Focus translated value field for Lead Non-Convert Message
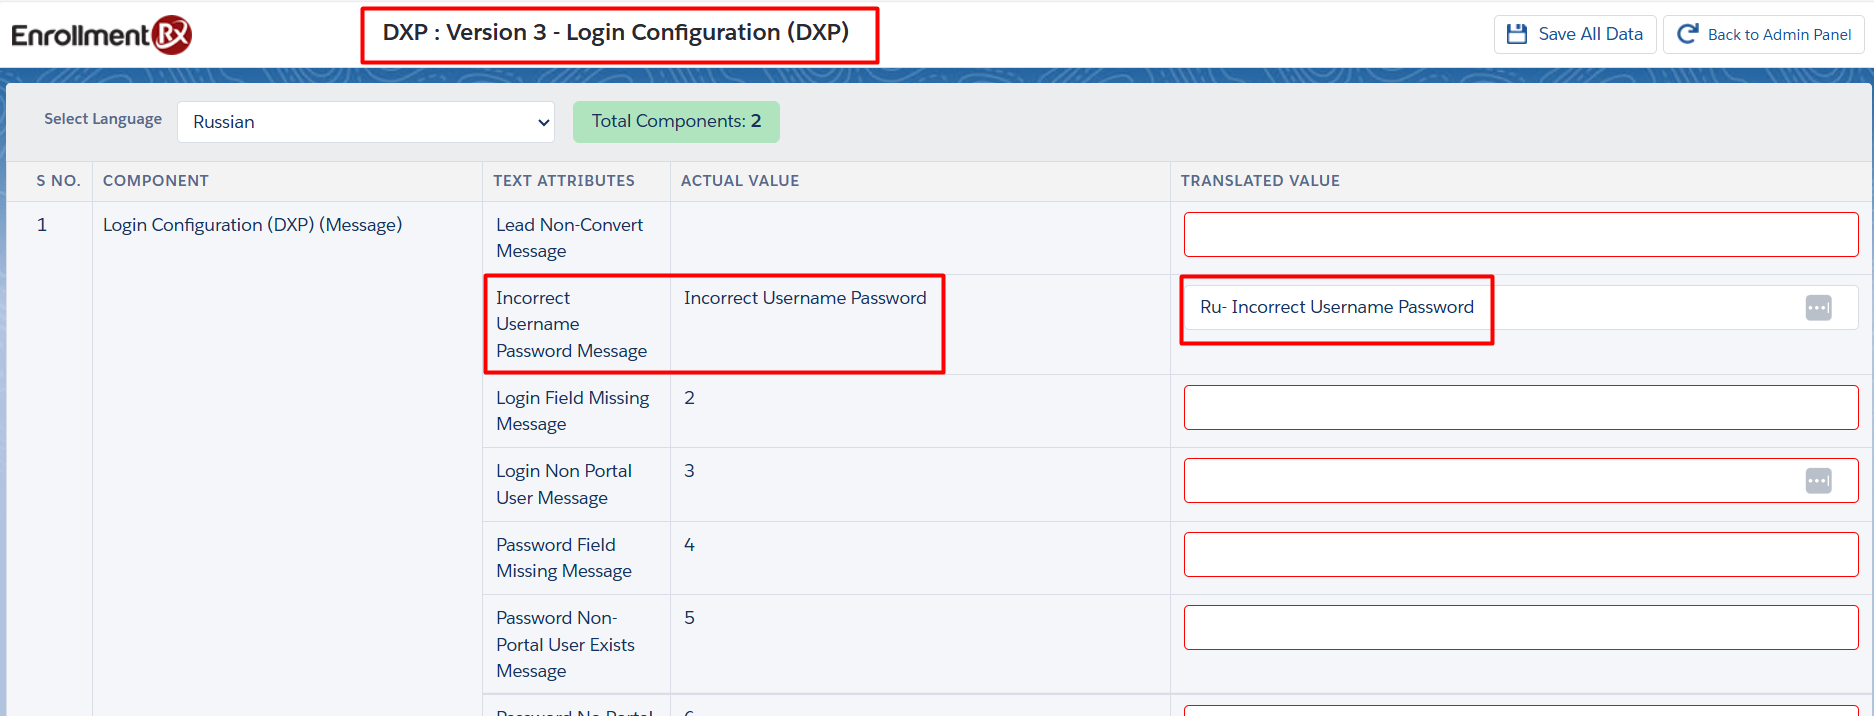 coord(1520,235)
